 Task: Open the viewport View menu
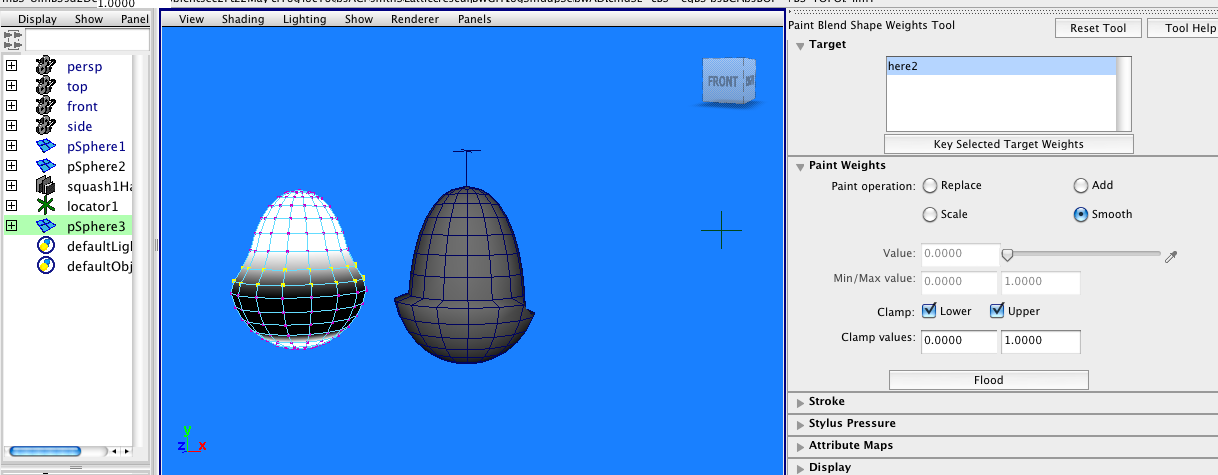pos(191,19)
